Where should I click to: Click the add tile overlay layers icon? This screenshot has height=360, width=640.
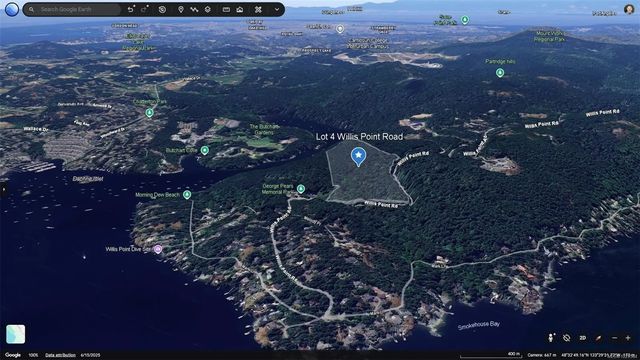(208, 9)
